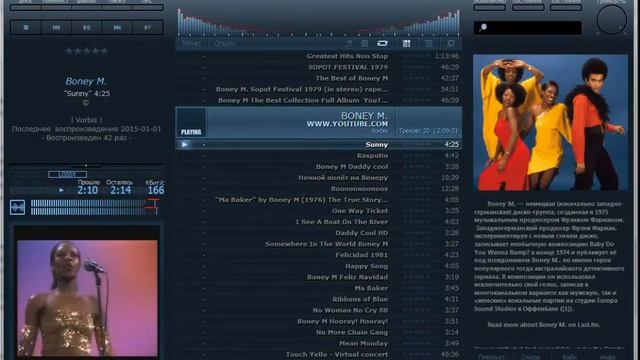The height and width of the screenshot is (360, 640).
Task: Select 'Felicidad 1981' track
Action: click(319, 255)
